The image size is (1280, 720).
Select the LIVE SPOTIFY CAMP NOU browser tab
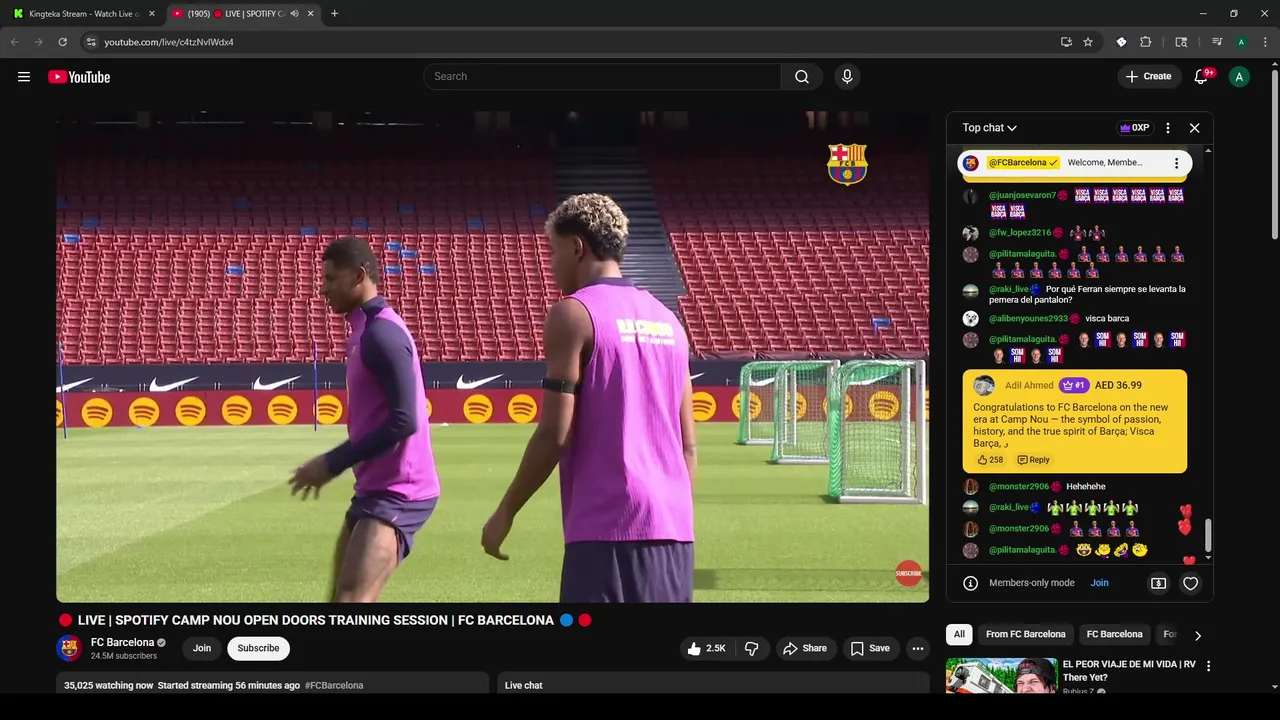(x=242, y=14)
